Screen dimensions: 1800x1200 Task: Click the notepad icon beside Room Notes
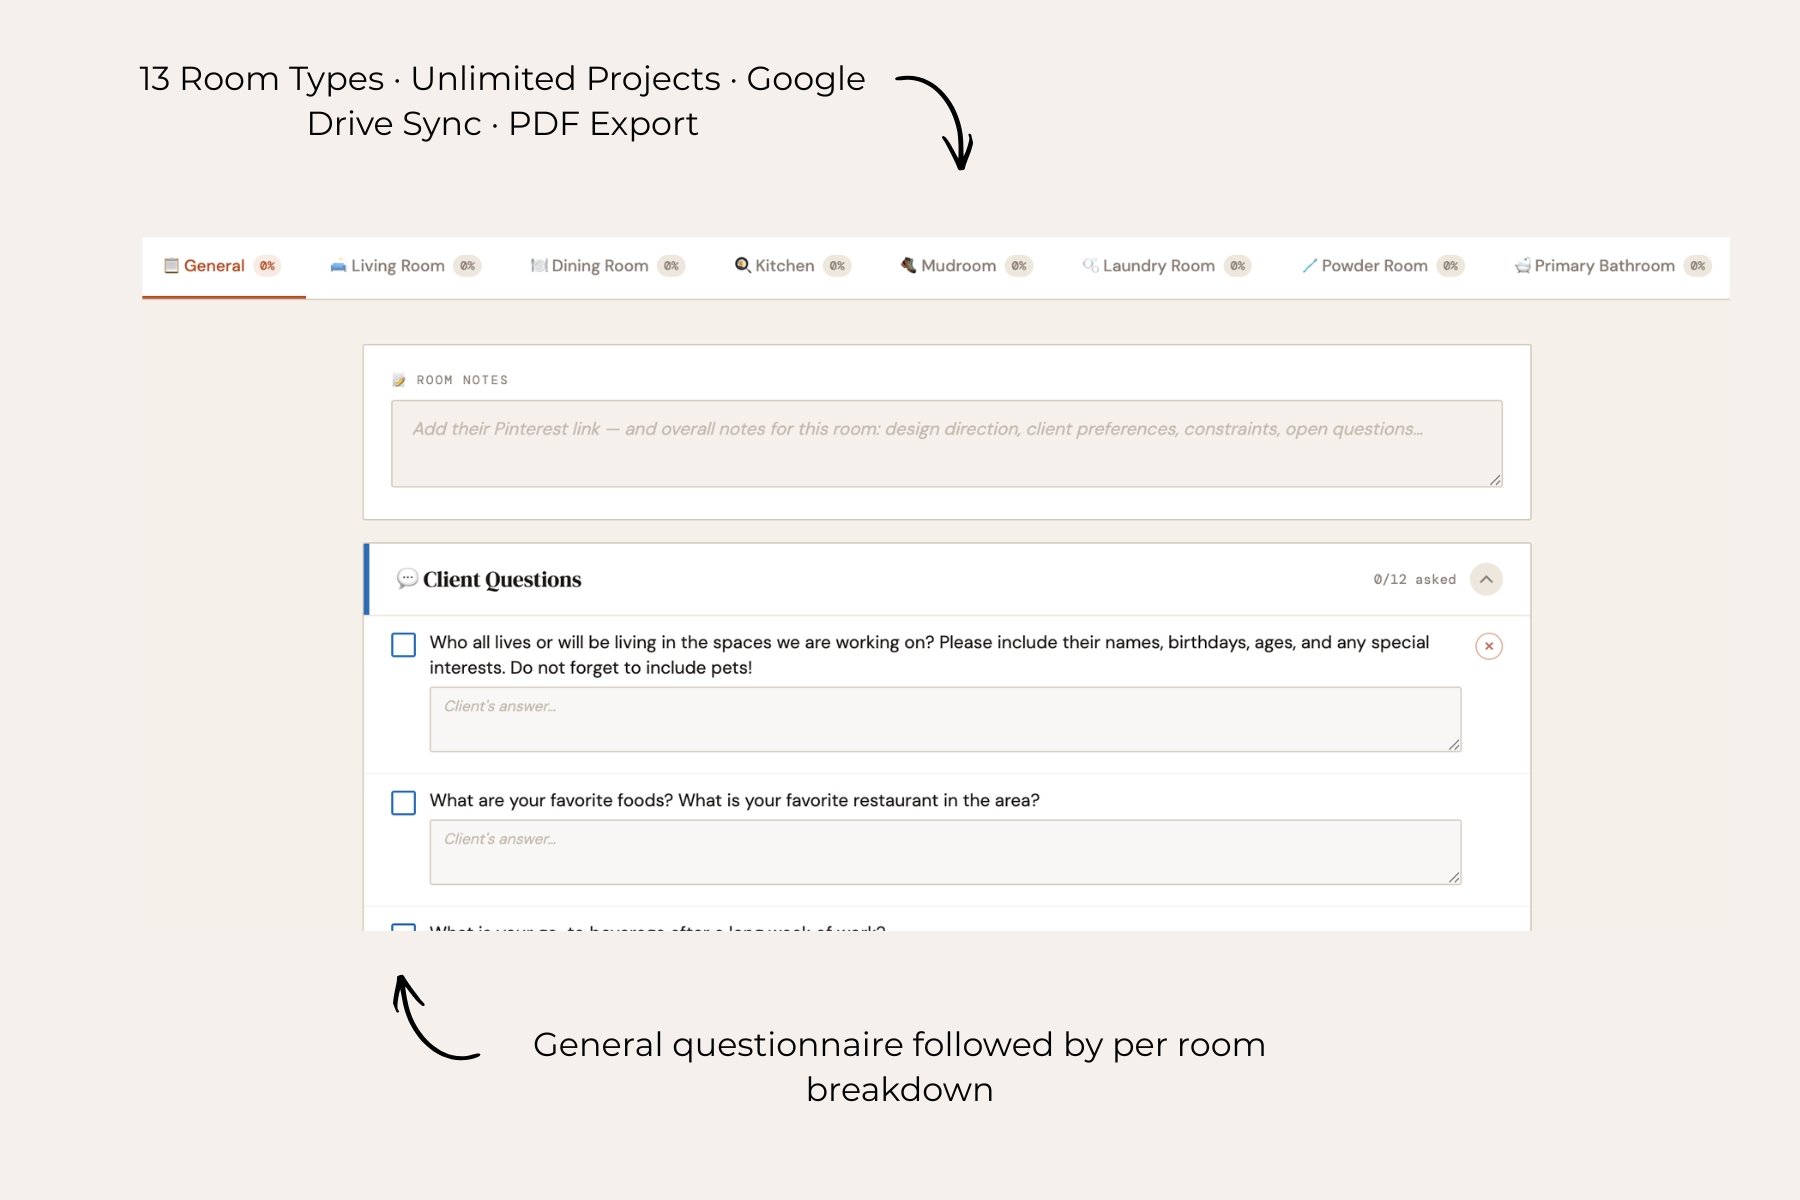399,380
